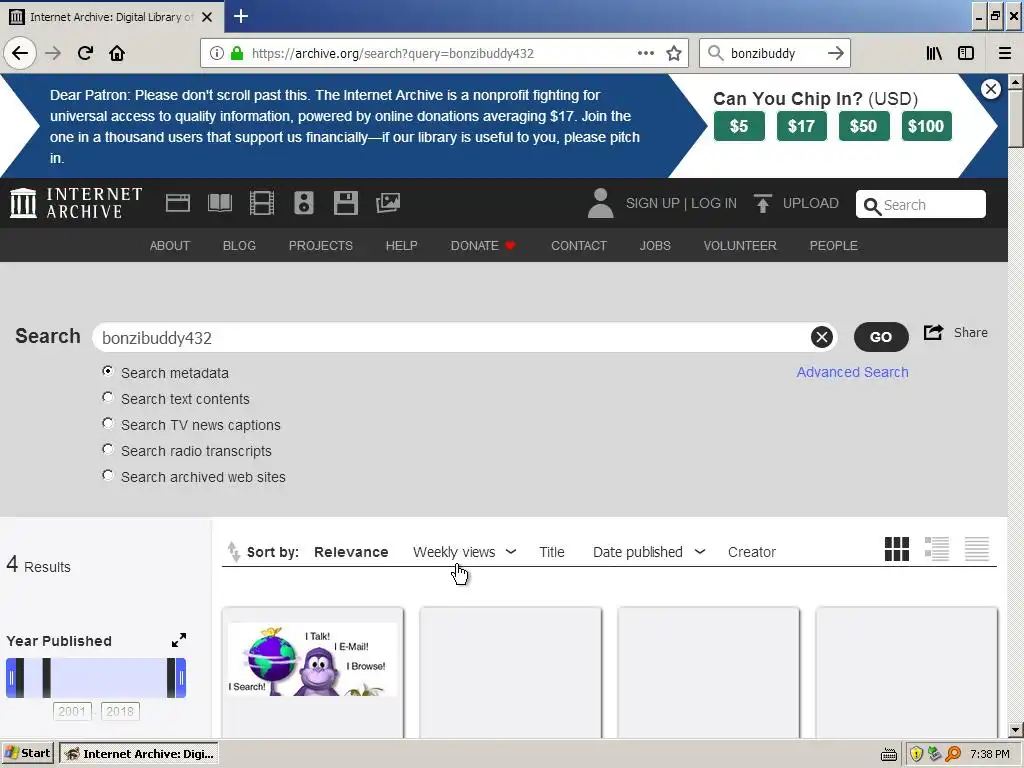Go back with the browser Back arrow
The height and width of the screenshot is (768, 1024).
point(20,53)
